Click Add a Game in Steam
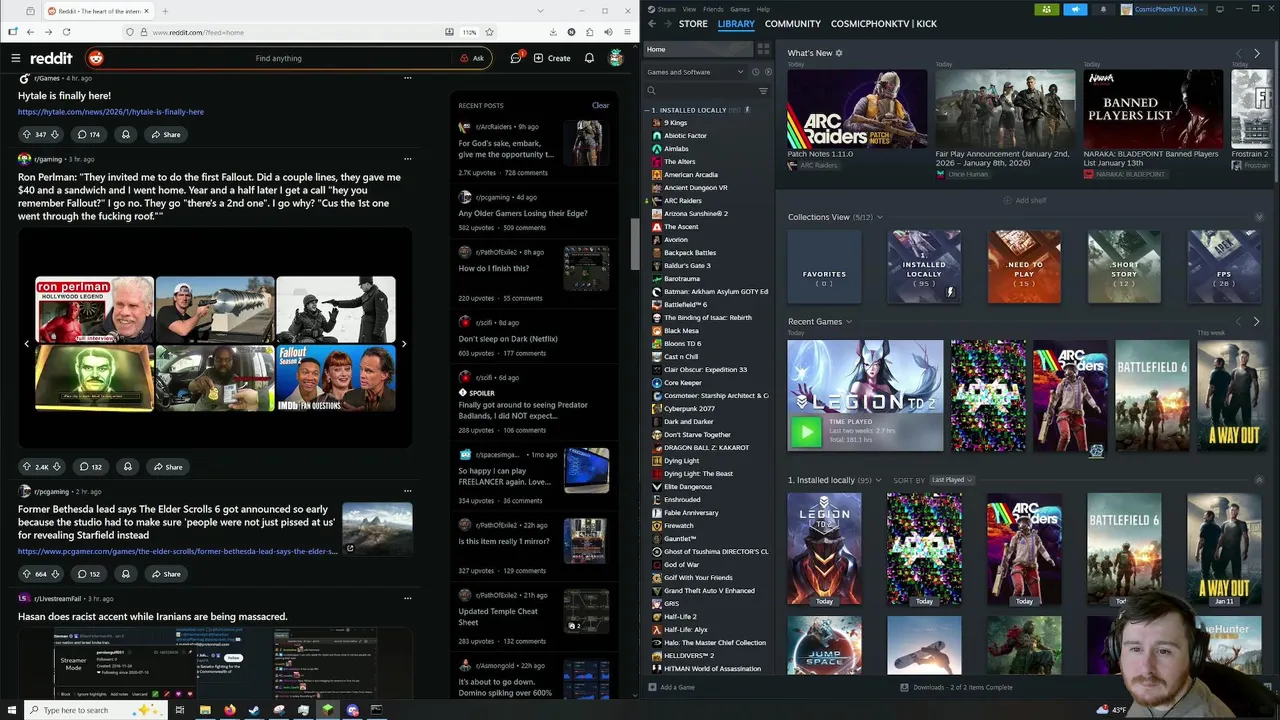The image size is (1280, 720). [671, 688]
